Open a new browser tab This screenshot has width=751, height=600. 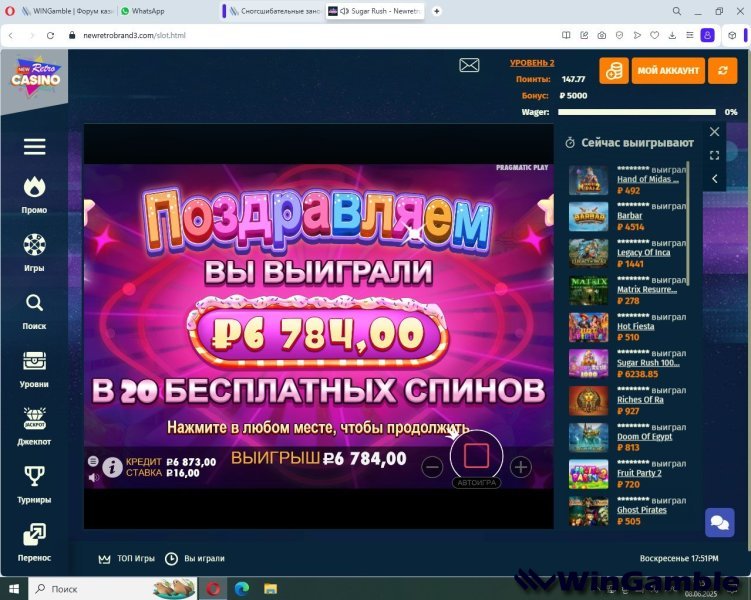(436, 11)
